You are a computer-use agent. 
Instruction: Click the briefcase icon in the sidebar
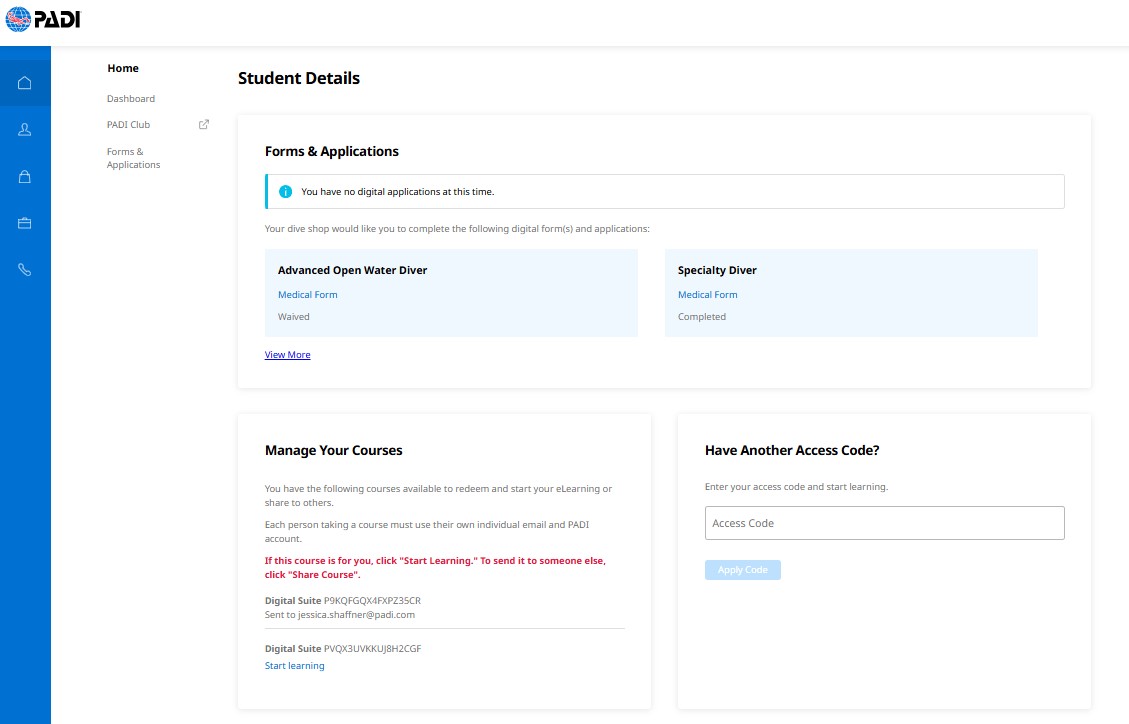[x=25, y=223]
